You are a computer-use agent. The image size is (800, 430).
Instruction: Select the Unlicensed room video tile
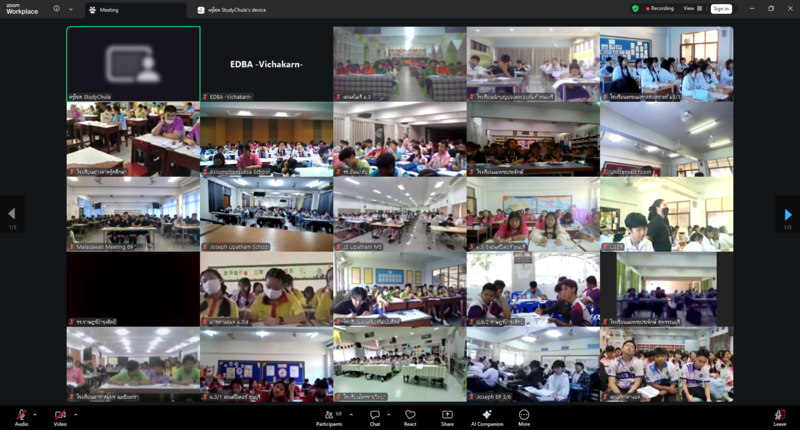(x=667, y=139)
